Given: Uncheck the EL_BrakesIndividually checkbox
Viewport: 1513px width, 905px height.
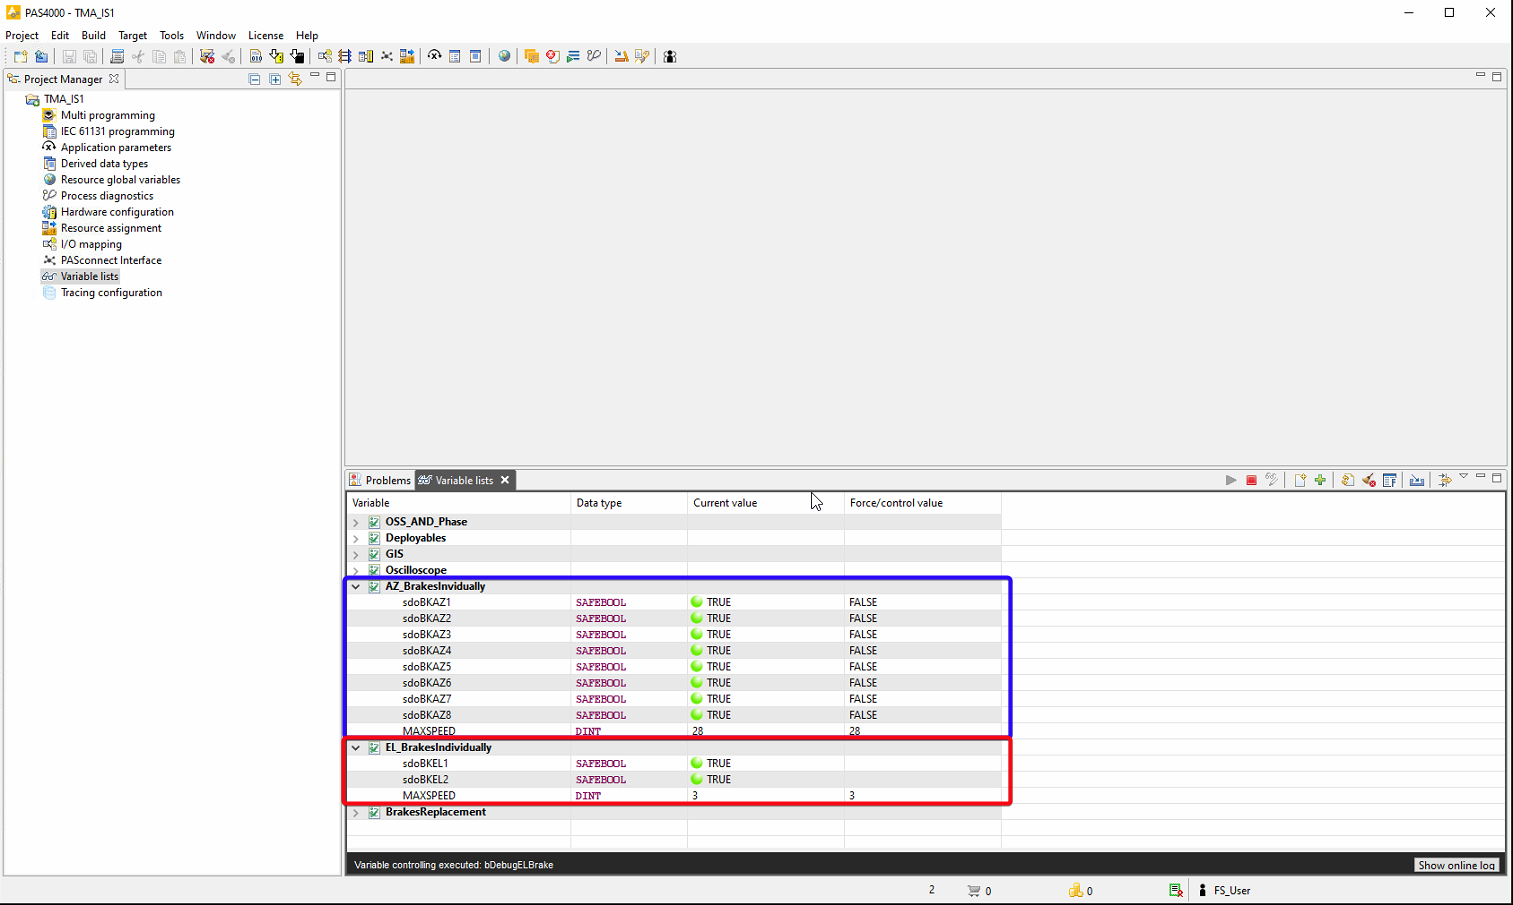Looking at the screenshot, I should click(374, 748).
